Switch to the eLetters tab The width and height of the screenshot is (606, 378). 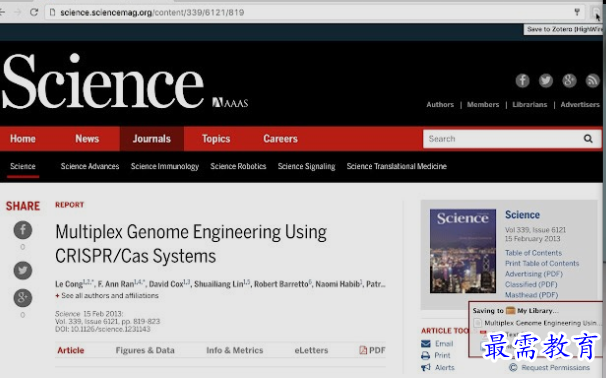pos(311,350)
